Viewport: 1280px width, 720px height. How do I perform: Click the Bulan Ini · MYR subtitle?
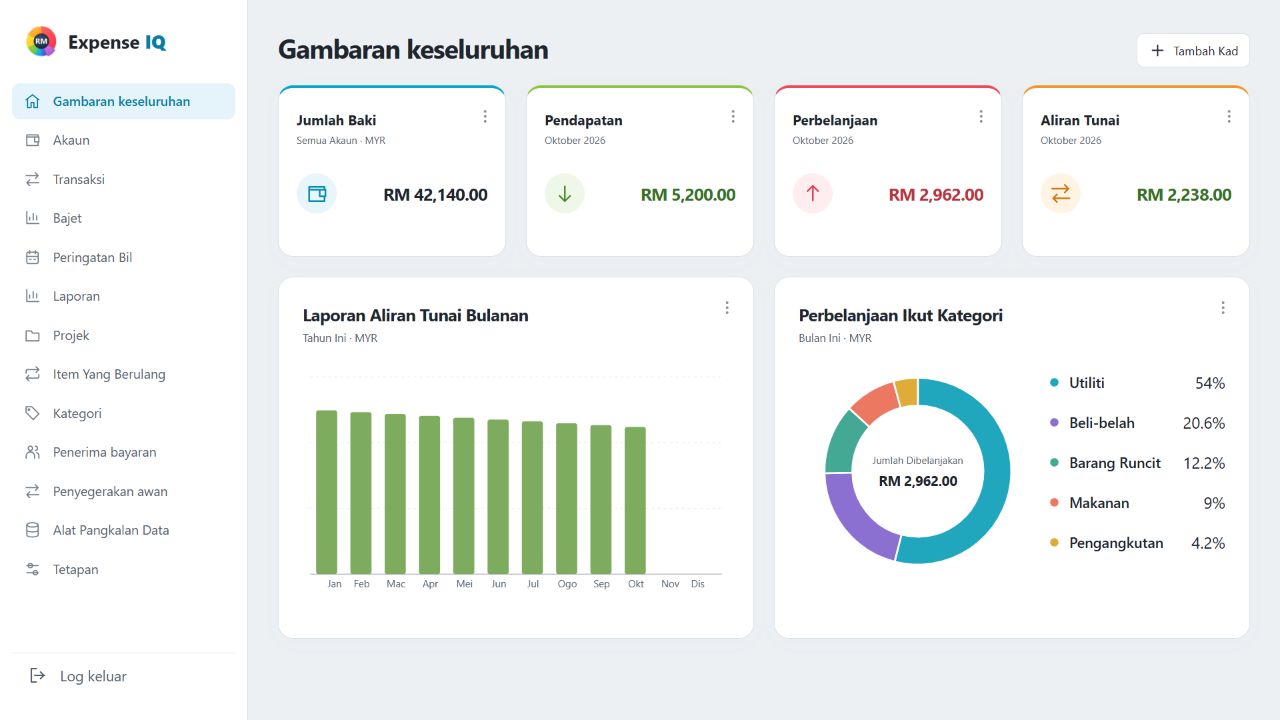pos(835,339)
